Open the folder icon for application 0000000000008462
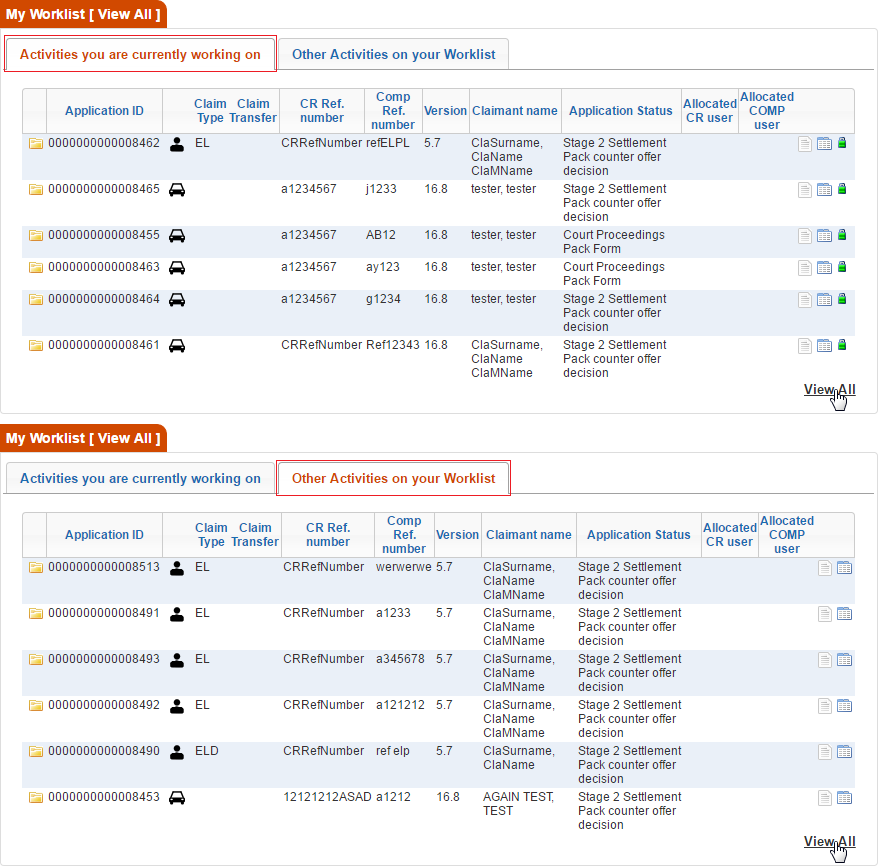This screenshot has height=866, width=878. point(35,143)
